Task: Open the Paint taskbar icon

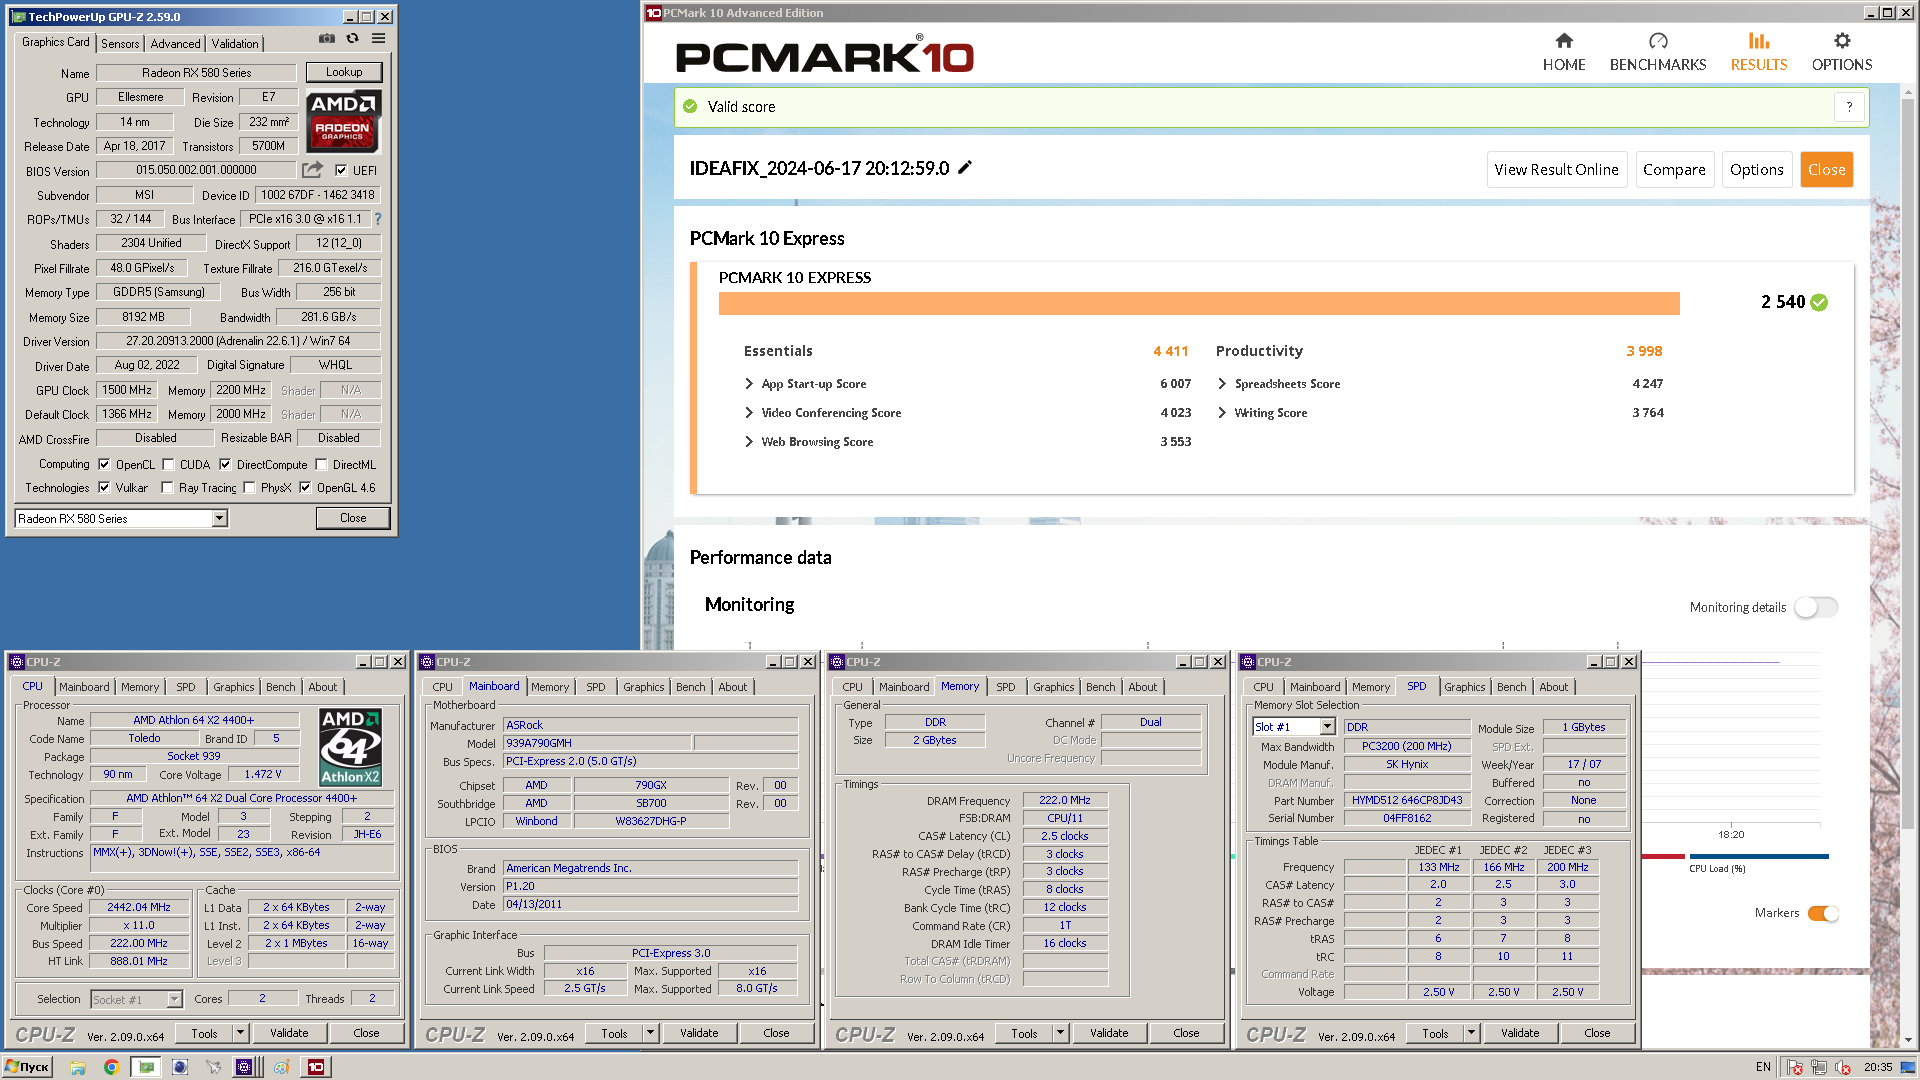Action: (282, 1067)
